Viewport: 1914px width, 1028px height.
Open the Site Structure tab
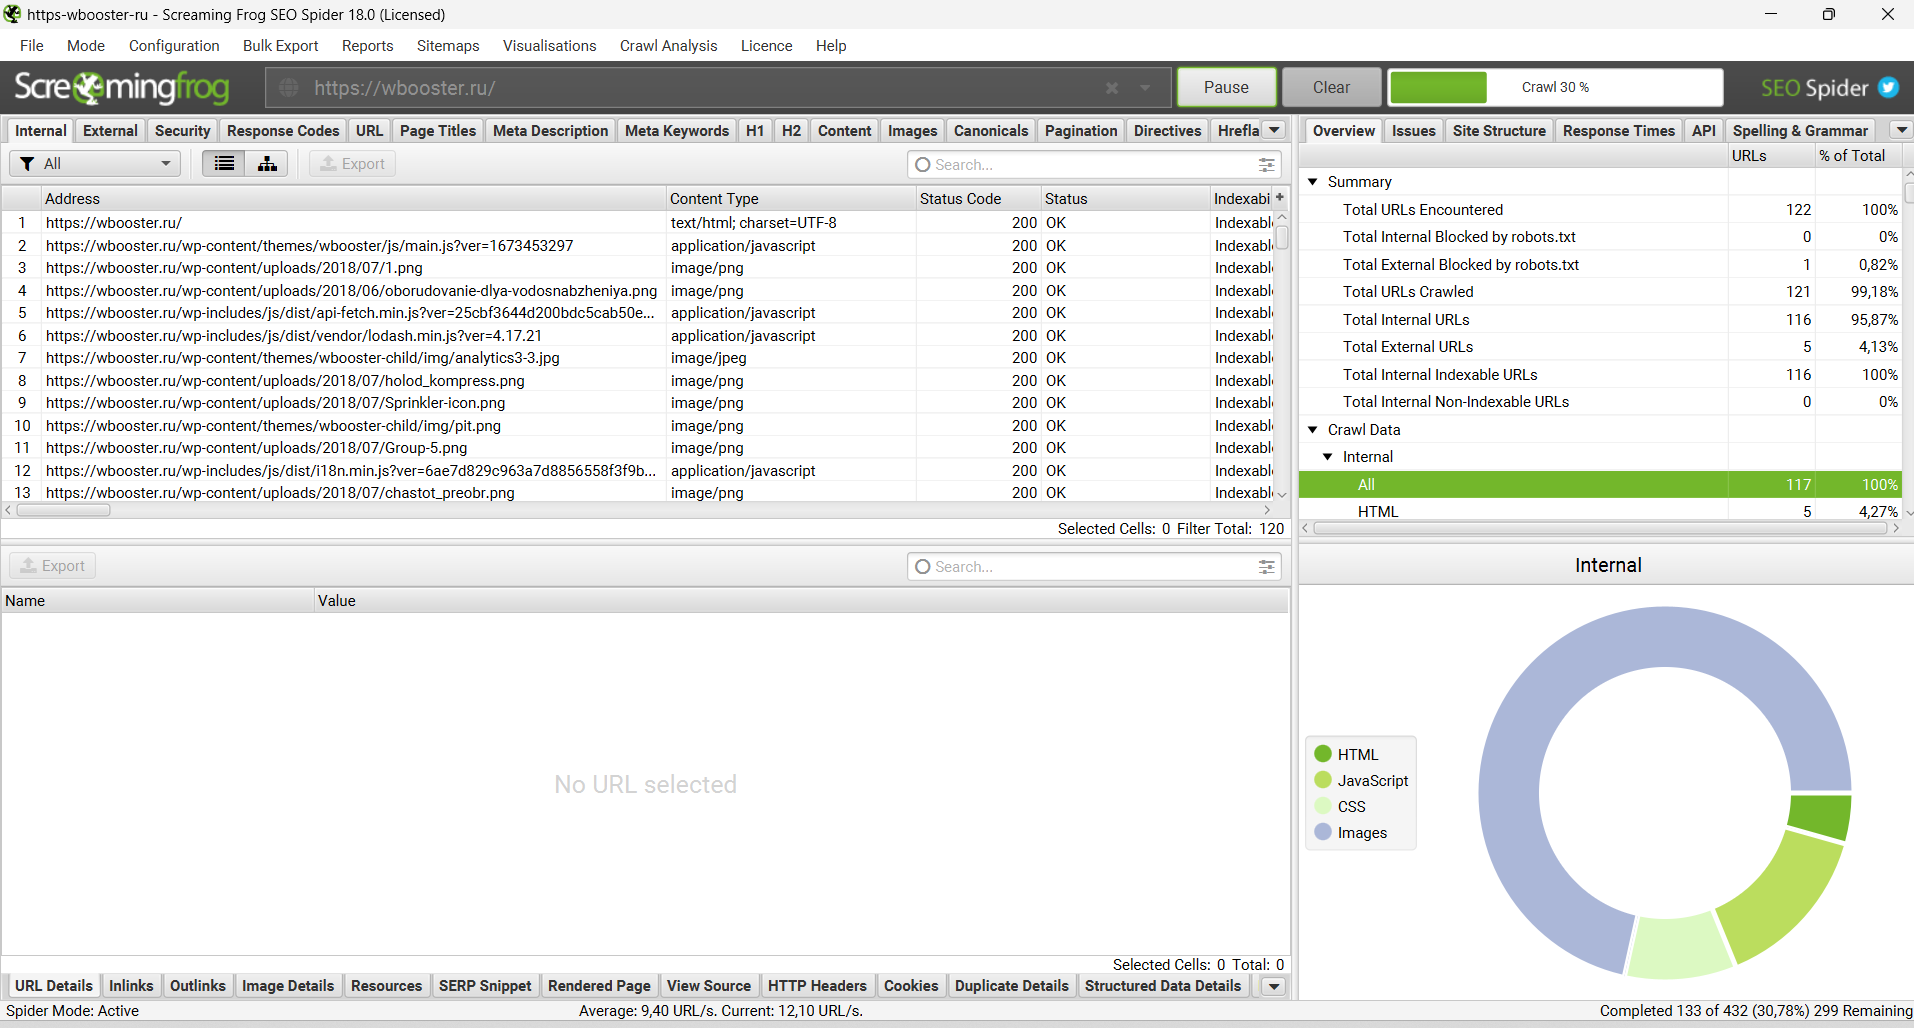pyautogui.click(x=1499, y=131)
